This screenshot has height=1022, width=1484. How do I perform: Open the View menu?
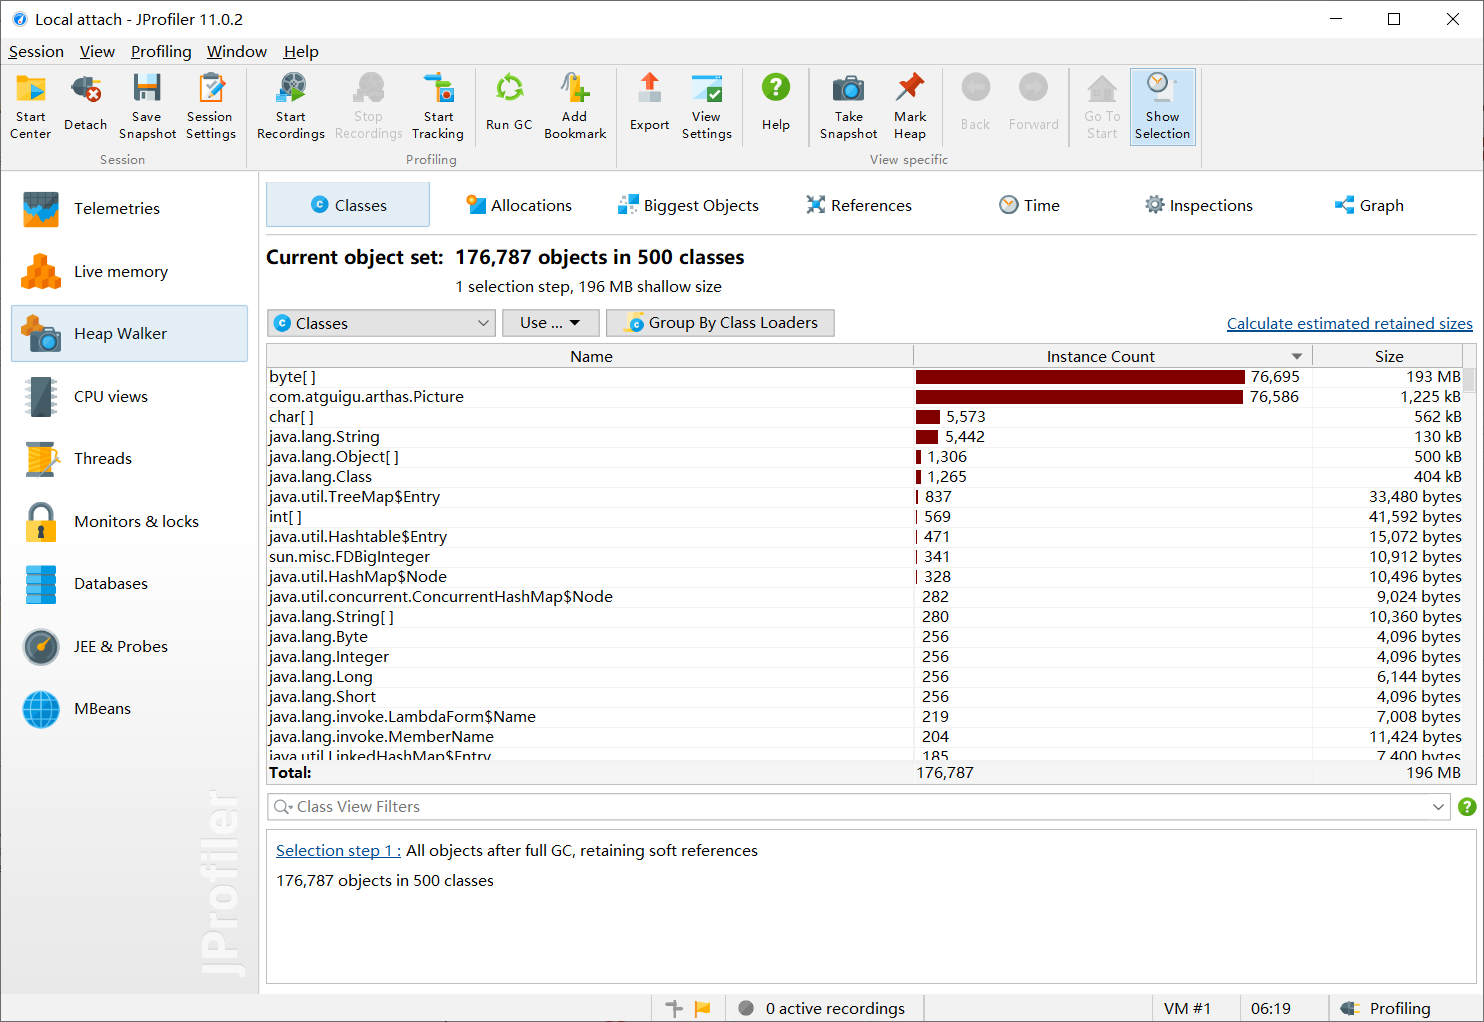coord(97,52)
